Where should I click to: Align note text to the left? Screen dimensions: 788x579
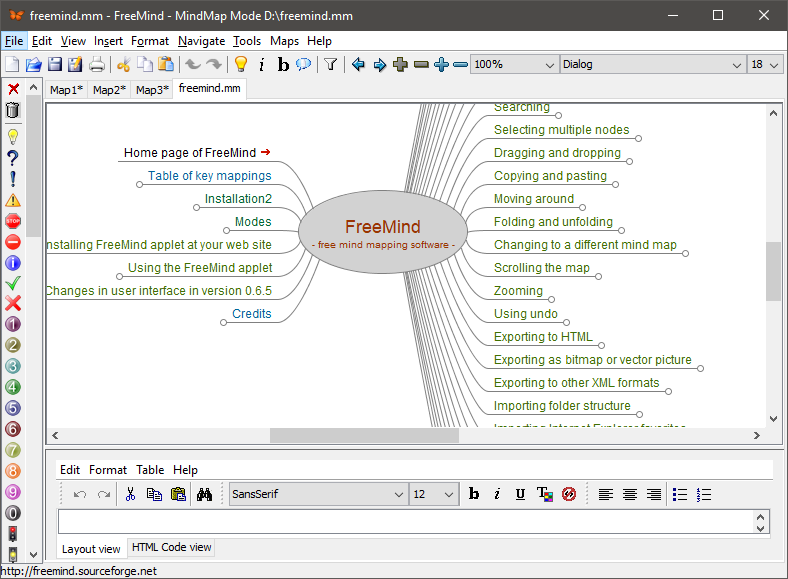pos(606,495)
